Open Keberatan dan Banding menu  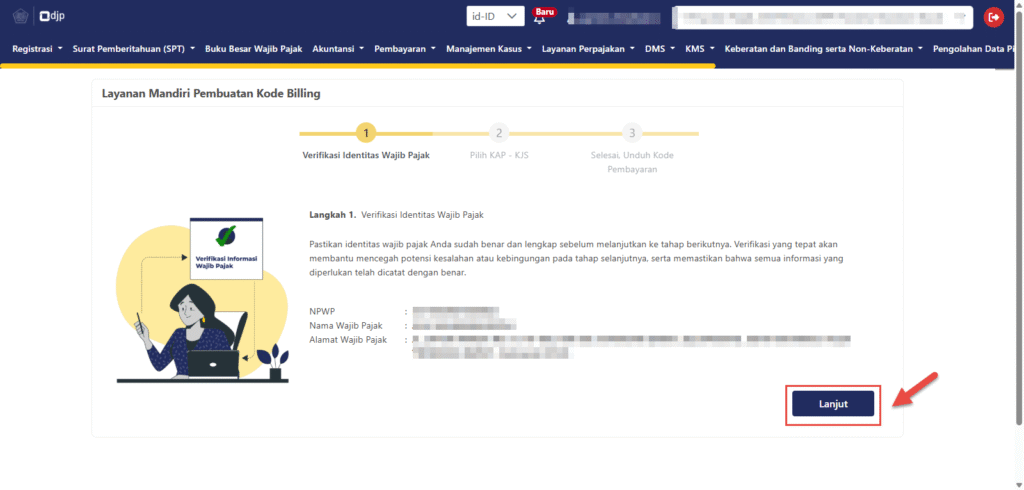pyautogui.click(x=822, y=48)
